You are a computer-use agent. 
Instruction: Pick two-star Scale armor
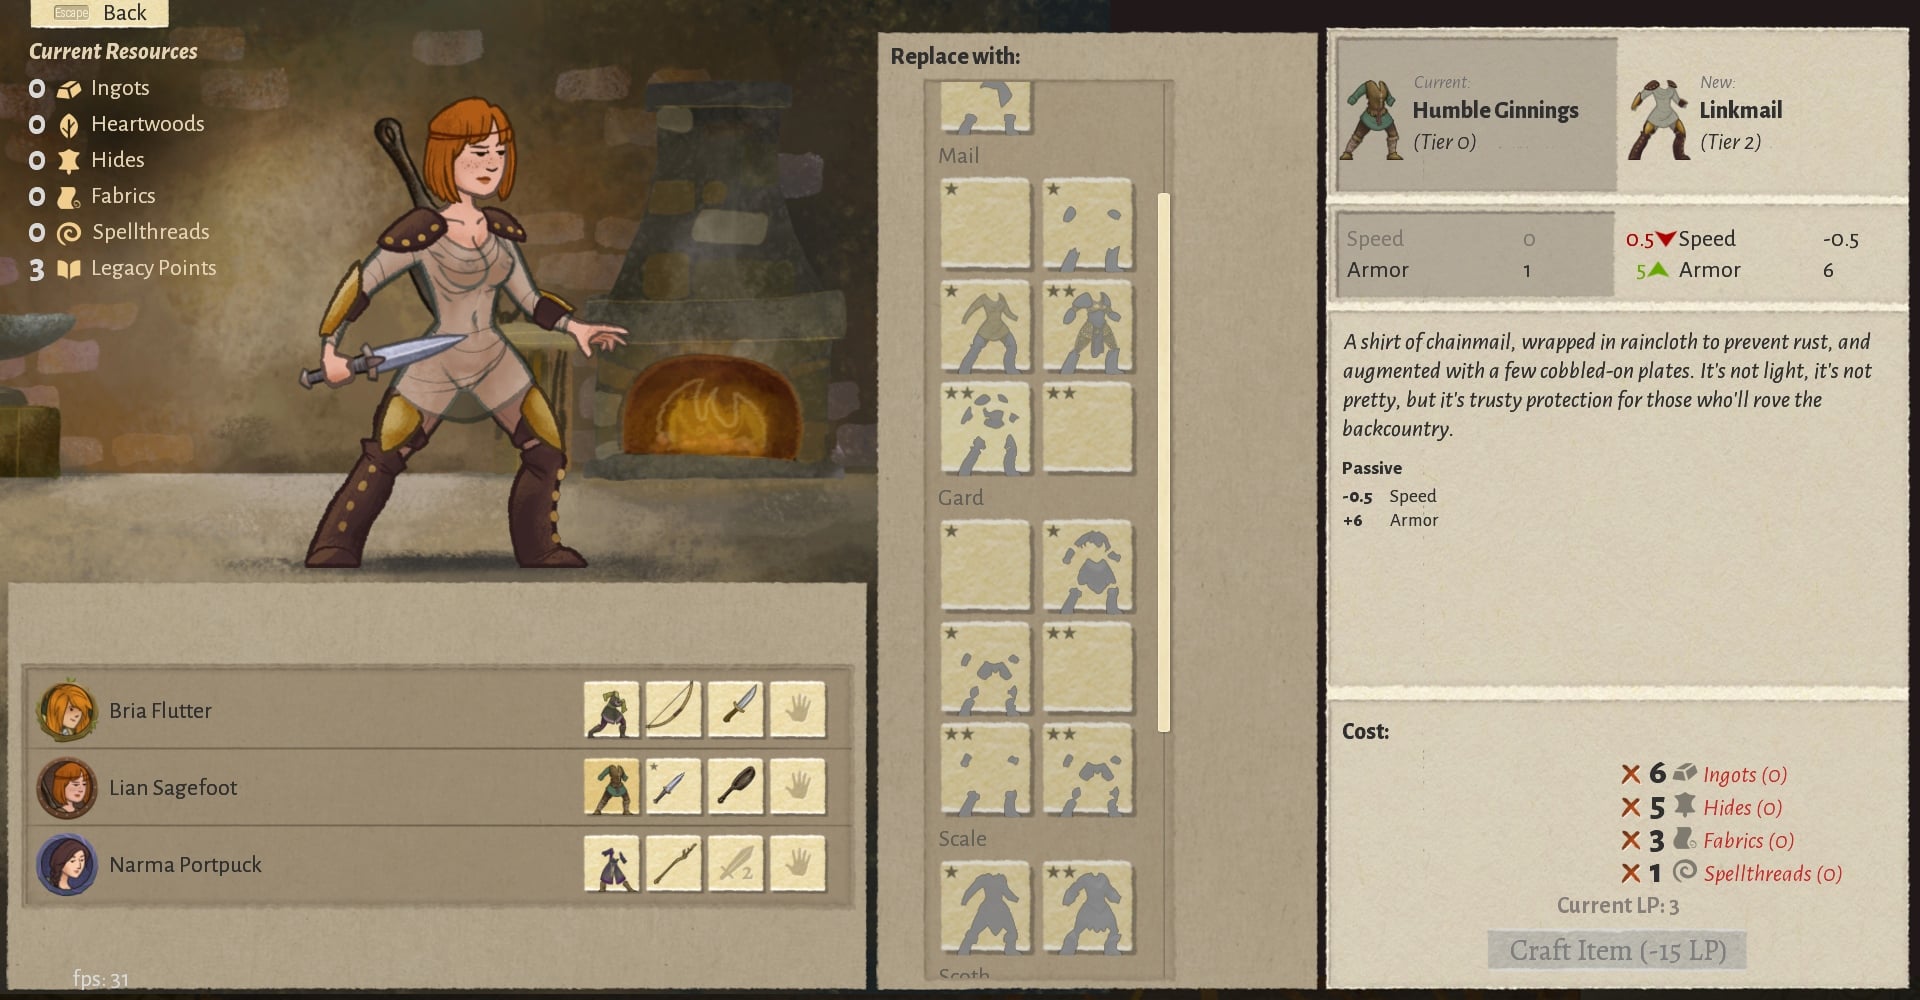point(1088,906)
